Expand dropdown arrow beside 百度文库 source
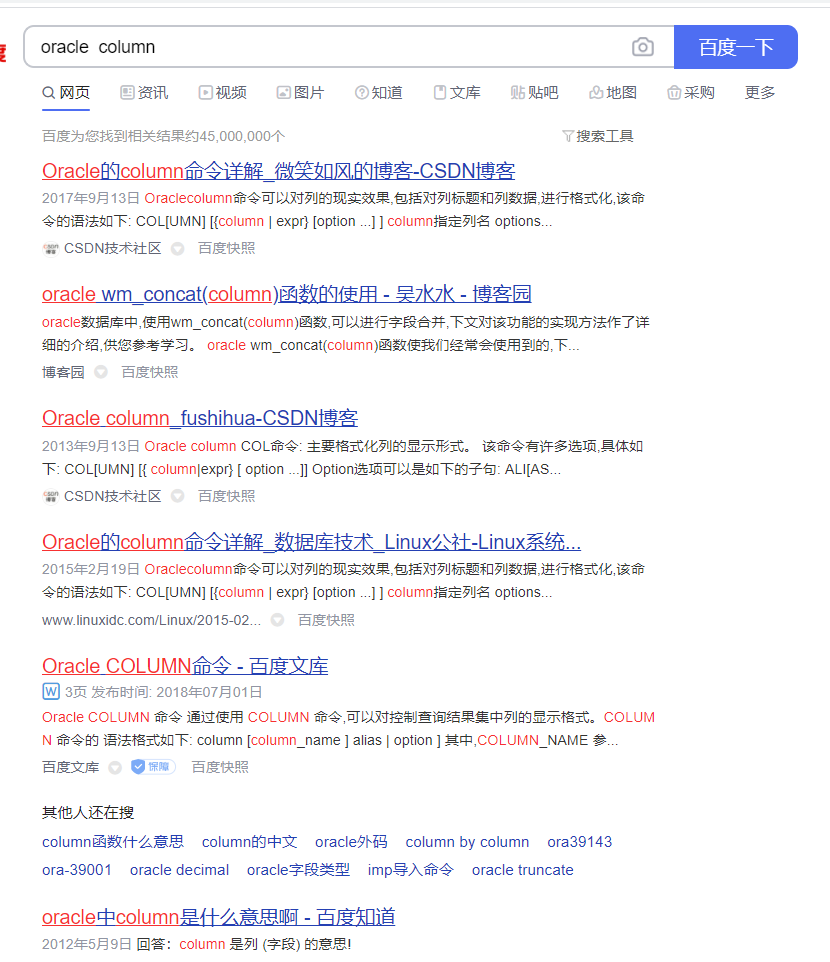 point(115,768)
